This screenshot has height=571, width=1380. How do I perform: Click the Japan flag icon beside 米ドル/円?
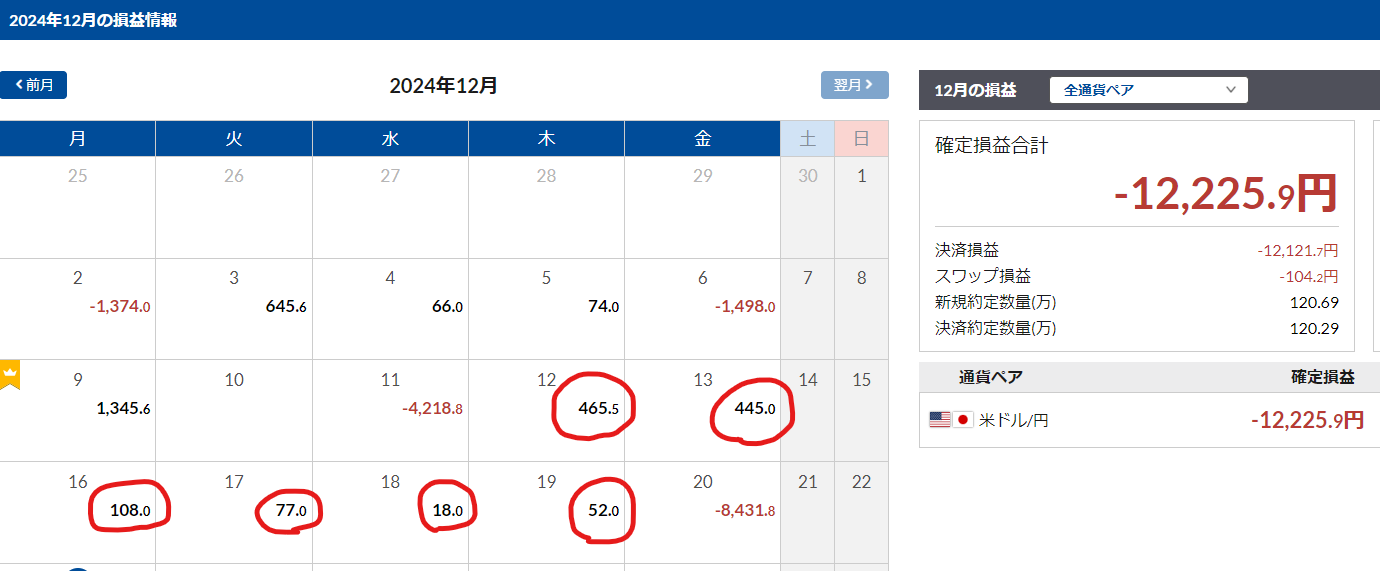pyautogui.click(x=963, y=420)
